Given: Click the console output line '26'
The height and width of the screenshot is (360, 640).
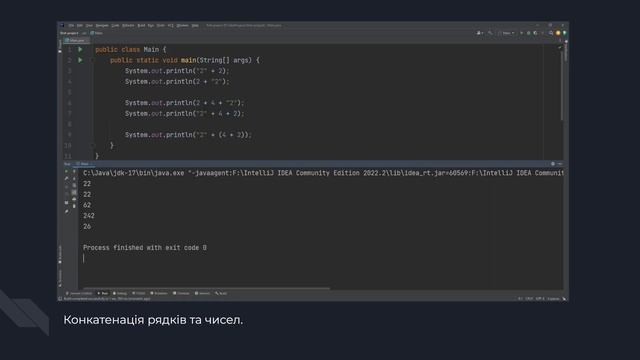Looking at the screenshot, I should pos(87,226).
